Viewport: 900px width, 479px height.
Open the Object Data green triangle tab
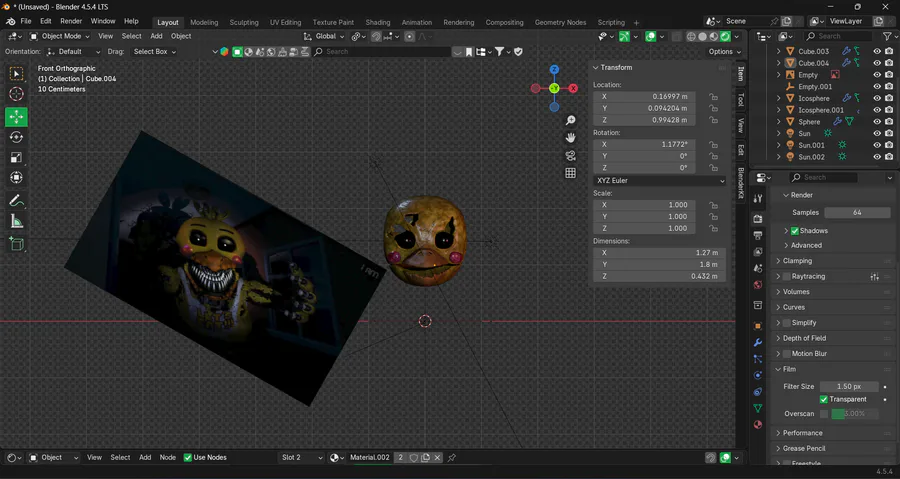[x=758, y=408]
